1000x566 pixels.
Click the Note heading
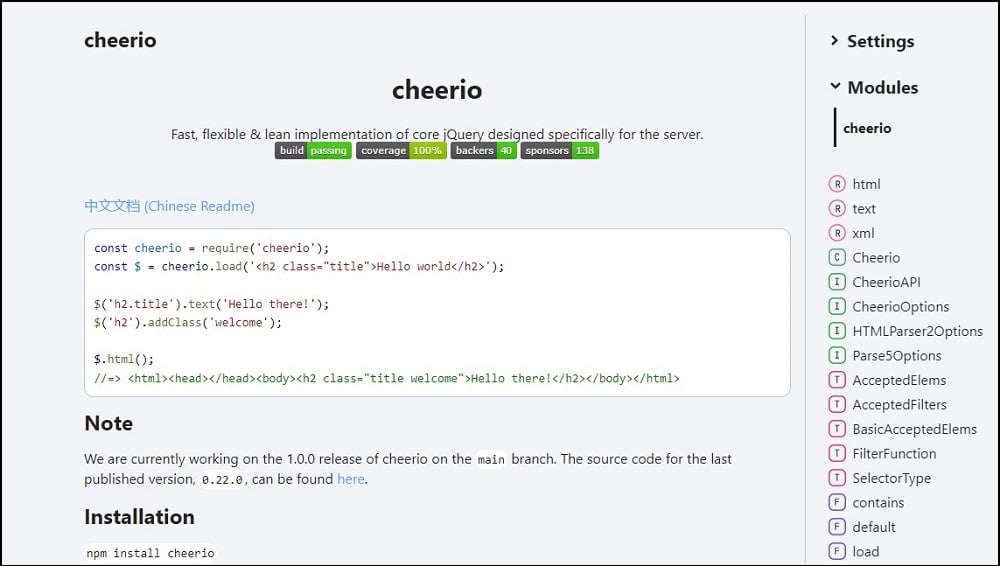pyautogui.click(x=108, y=424)
